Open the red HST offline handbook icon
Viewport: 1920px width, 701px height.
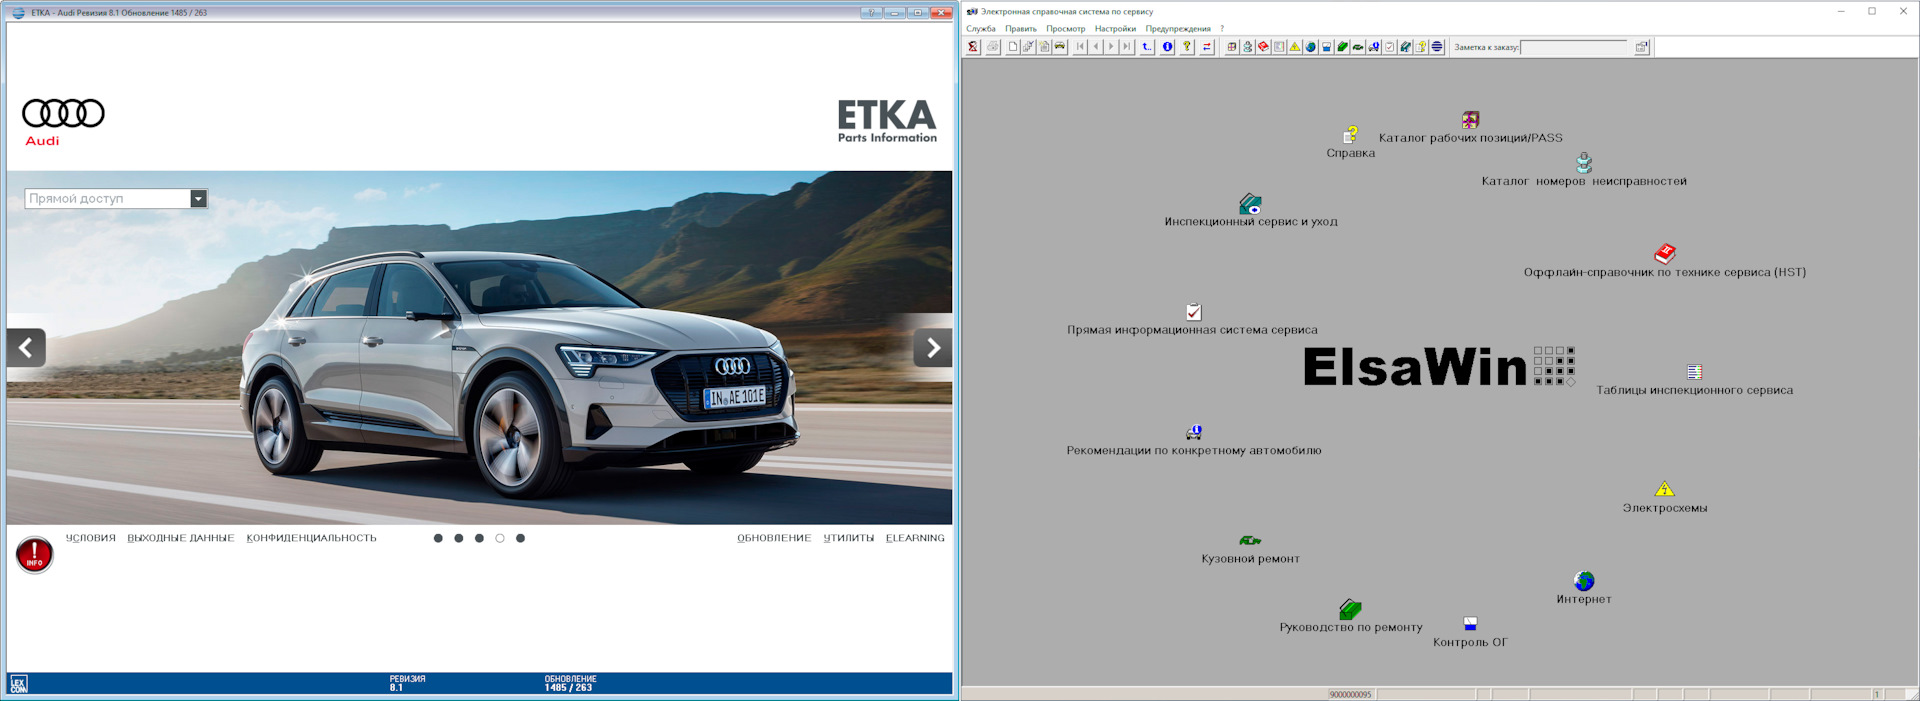[x=1665, y=254]
